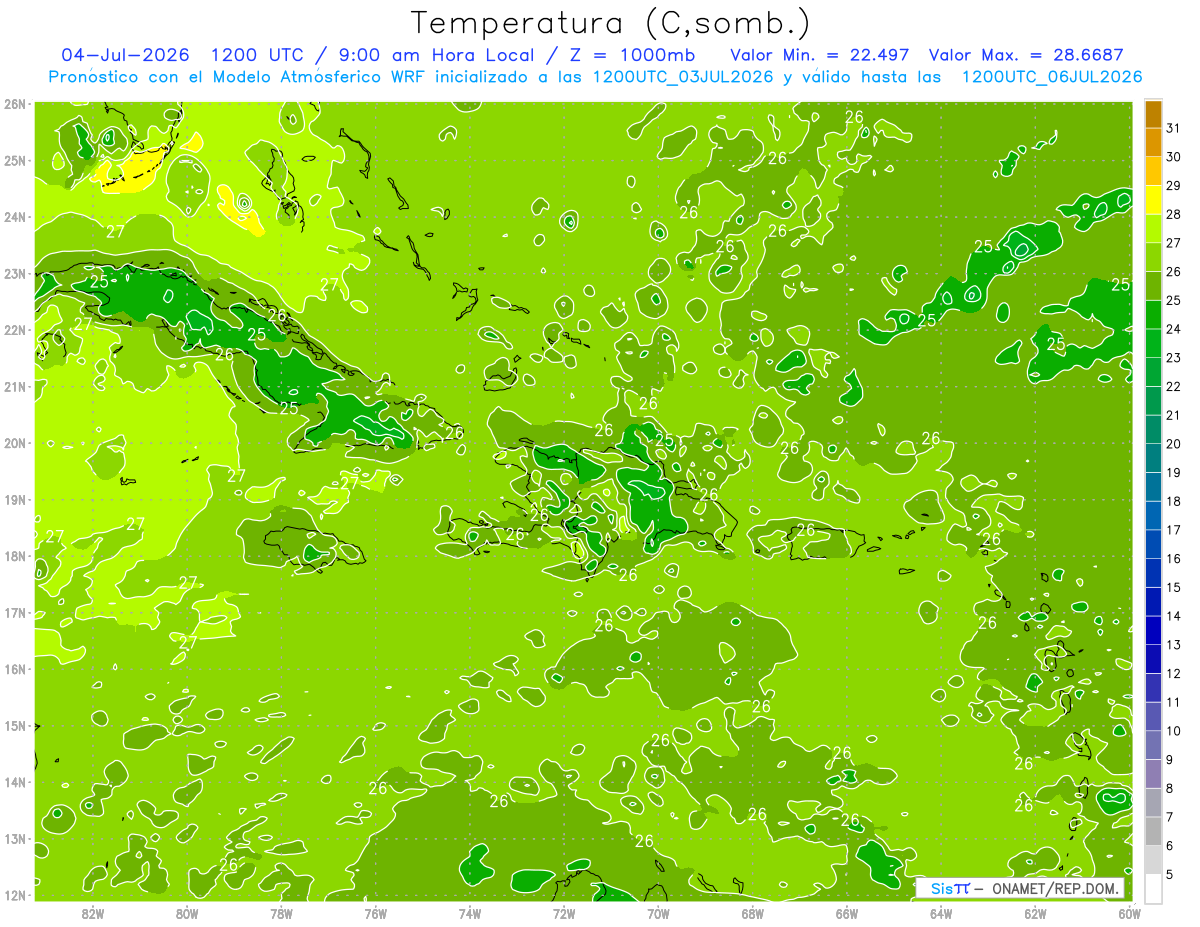Click the "80W" longitude axis label
The height and width of the screenshot is (927, 1200).
187,913
